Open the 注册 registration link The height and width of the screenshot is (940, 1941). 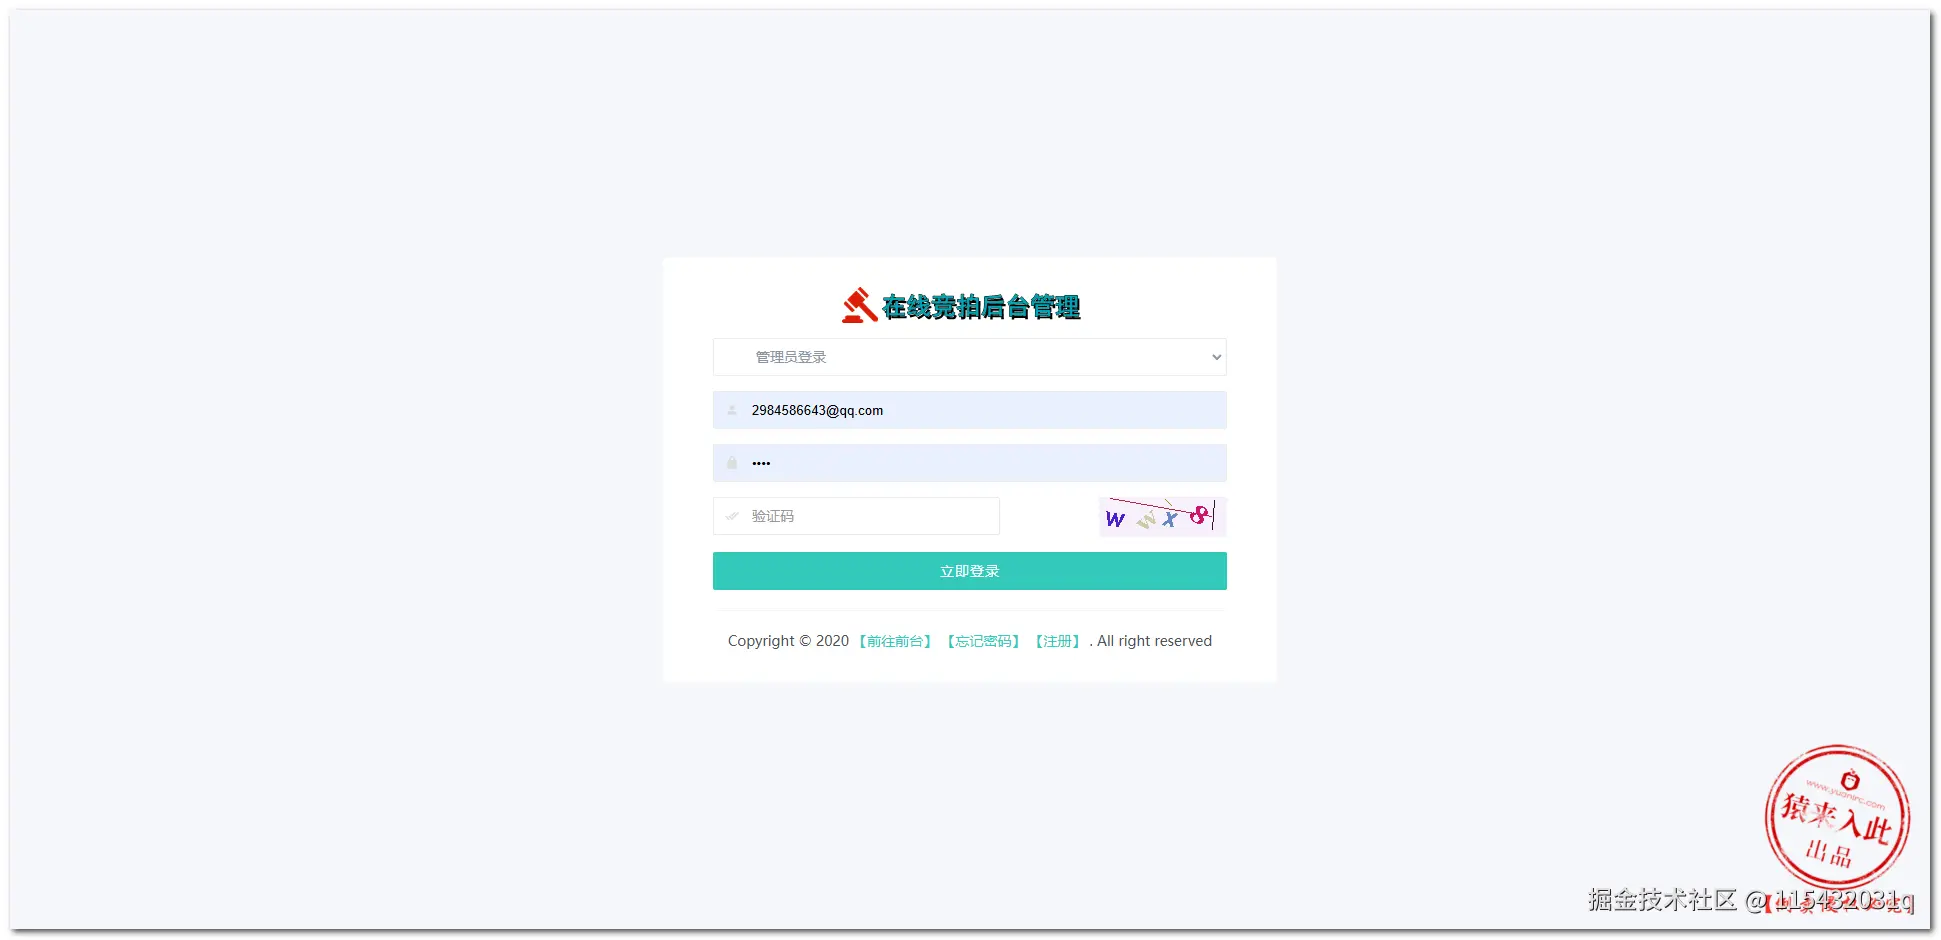[x=1057, y=641]
